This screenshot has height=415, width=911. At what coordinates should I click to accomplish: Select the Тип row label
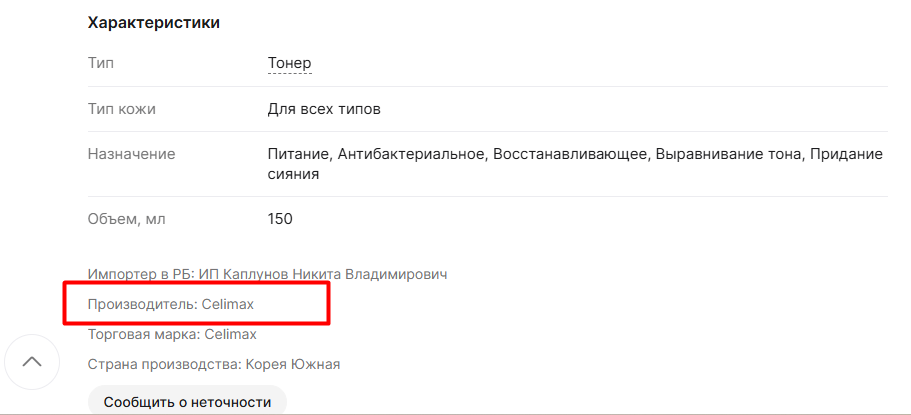(101, 63)
